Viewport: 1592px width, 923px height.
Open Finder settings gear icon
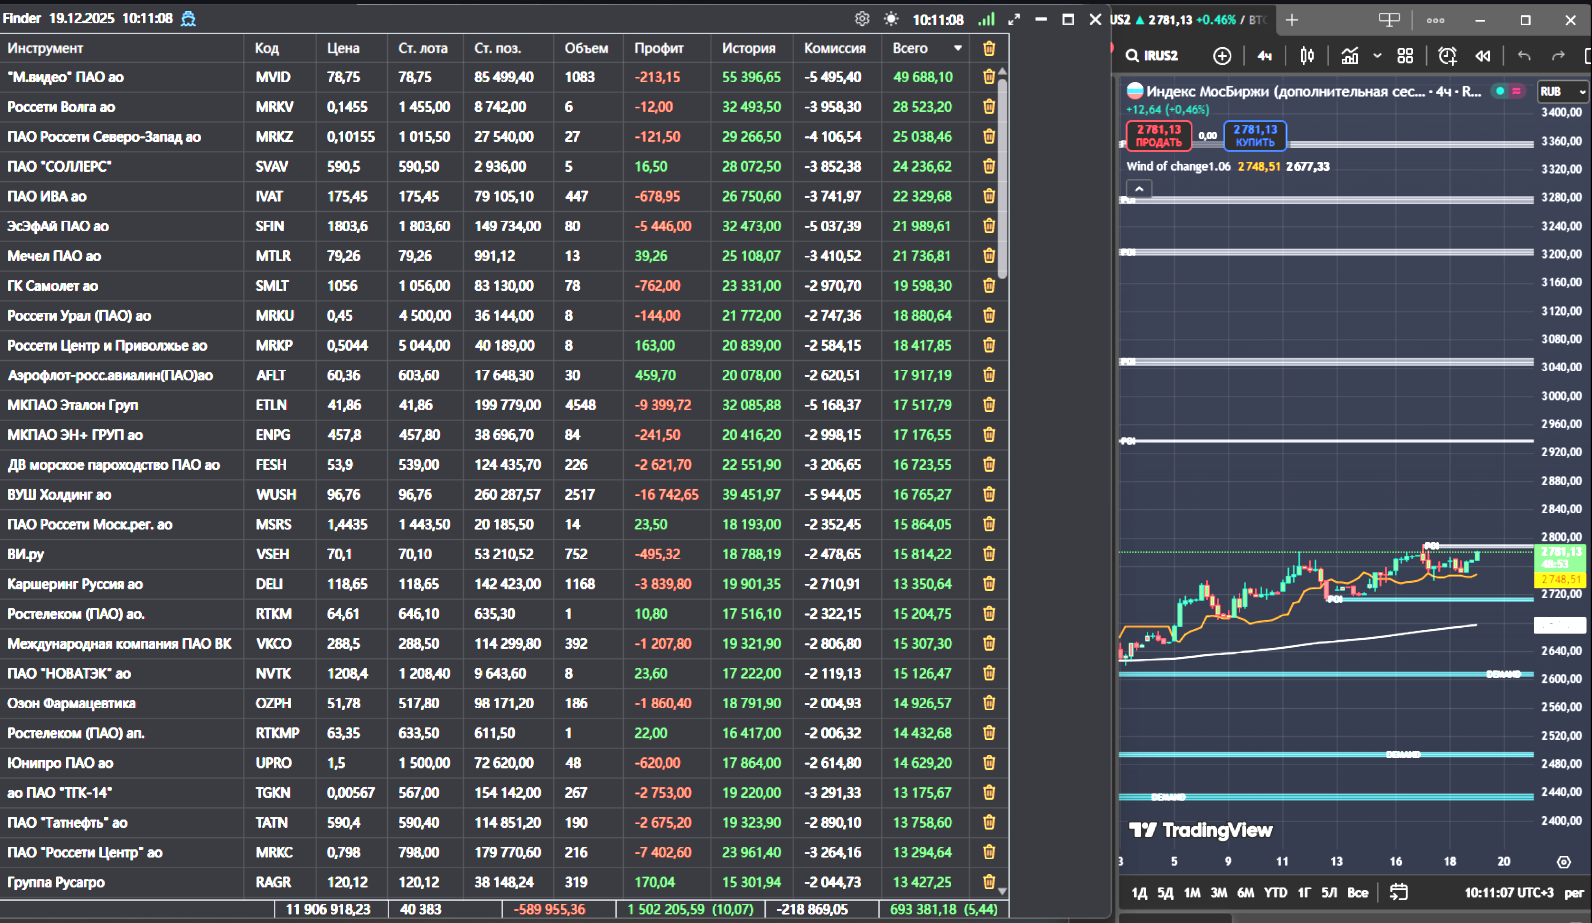coord(862,19)
